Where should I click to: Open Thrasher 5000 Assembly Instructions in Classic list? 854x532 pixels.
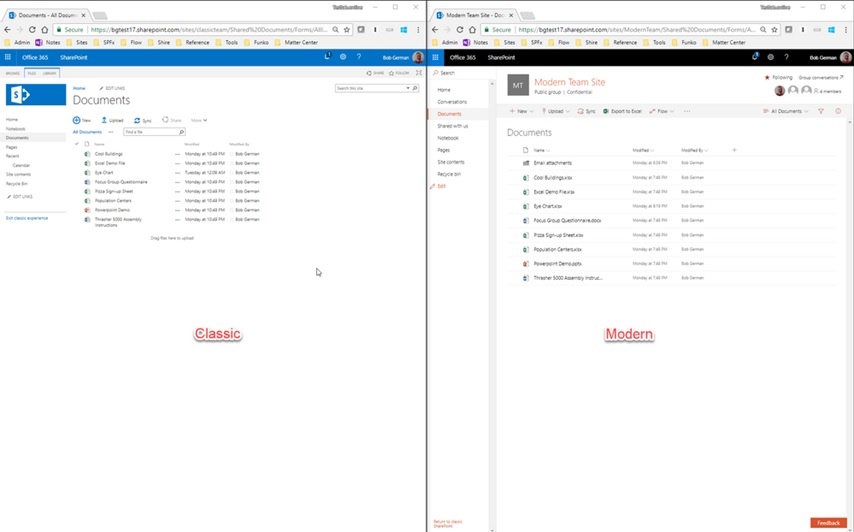pyautogui.click(x=118, y=222)
